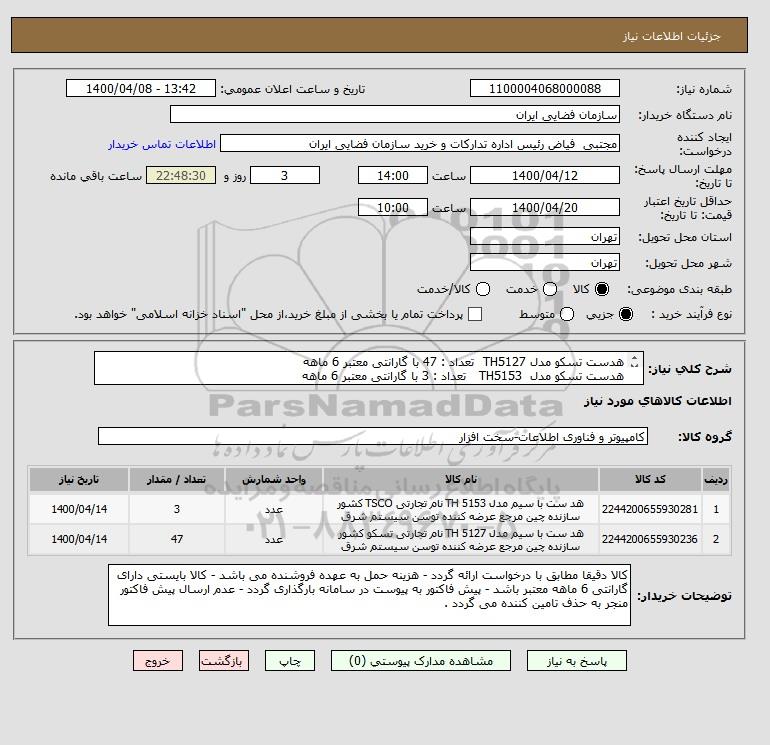Viewport: 770px width, 745px height.
Task: Click the row 1 need date 1400/04/14
Action: coord(79,509)
